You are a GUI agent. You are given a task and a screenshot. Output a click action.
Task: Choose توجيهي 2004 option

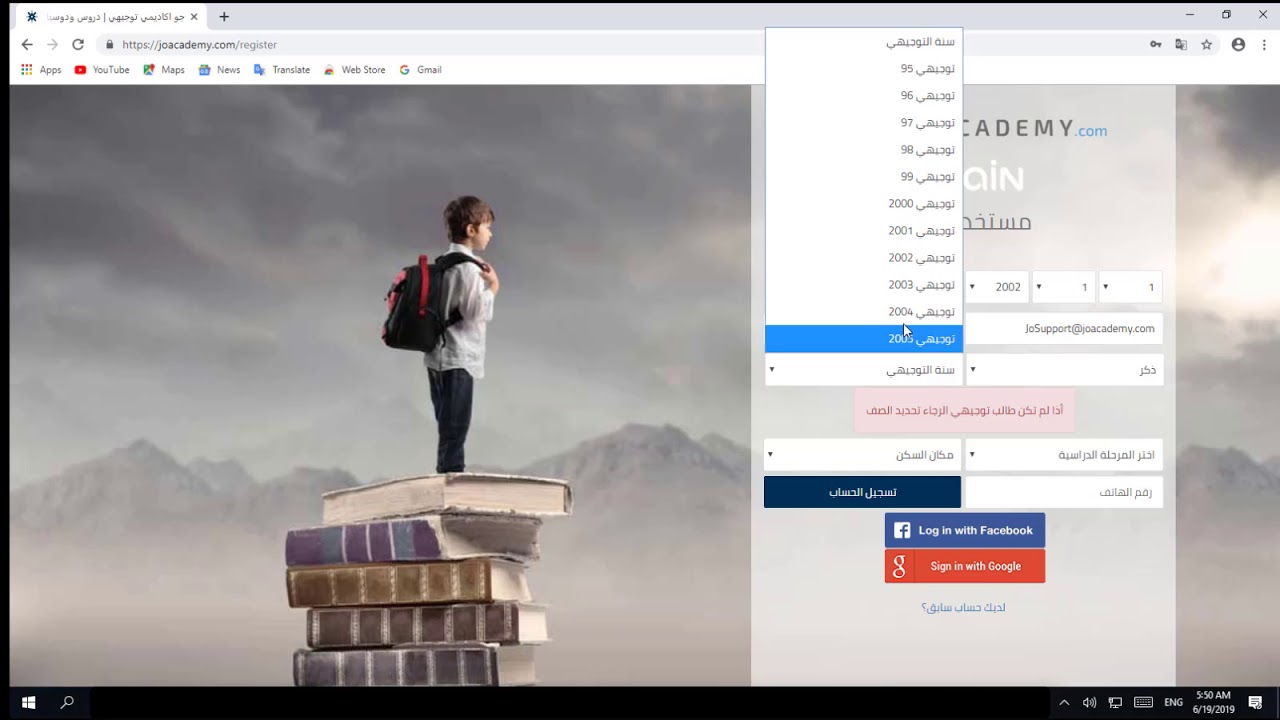pyautogui.click(x=864, y=312)
